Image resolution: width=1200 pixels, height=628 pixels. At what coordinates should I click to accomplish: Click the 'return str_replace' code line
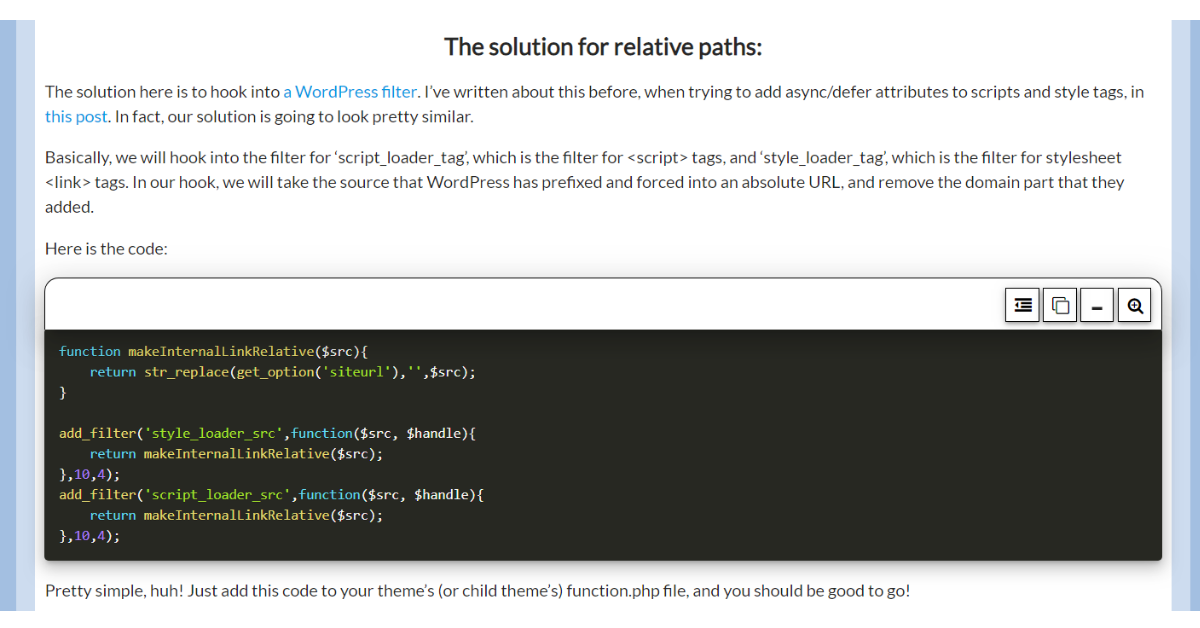[x=282, y=372]
